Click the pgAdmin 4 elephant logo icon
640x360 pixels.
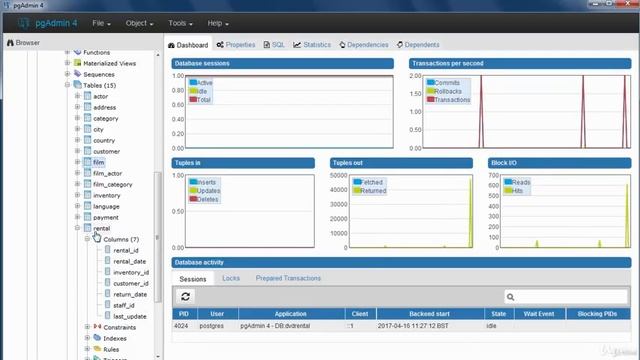(x=24, y=23)
